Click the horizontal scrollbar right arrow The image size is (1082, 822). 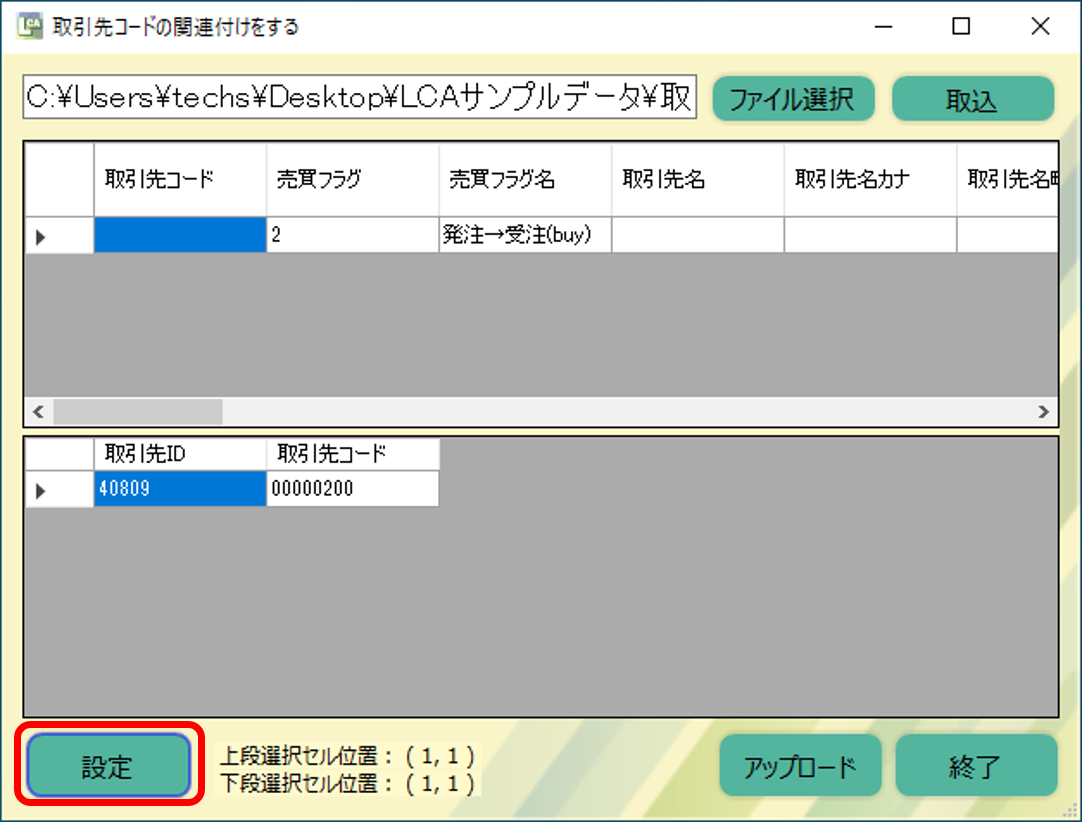click(x=1044, y=411)
